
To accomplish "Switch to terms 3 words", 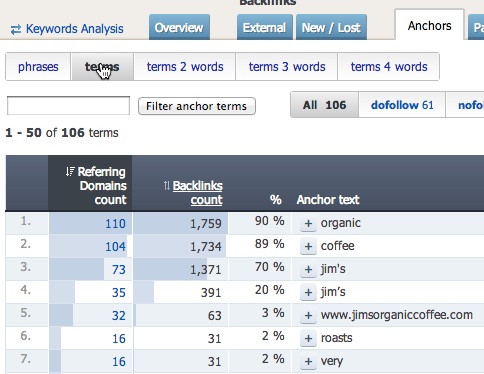I will coord(287,67).
